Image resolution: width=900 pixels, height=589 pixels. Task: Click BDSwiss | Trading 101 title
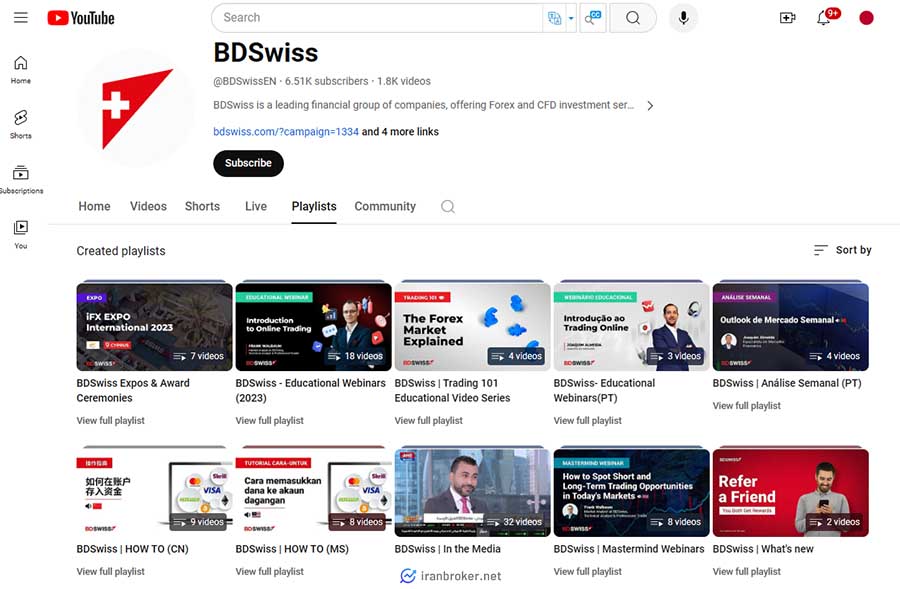click(x=452, y=390)
